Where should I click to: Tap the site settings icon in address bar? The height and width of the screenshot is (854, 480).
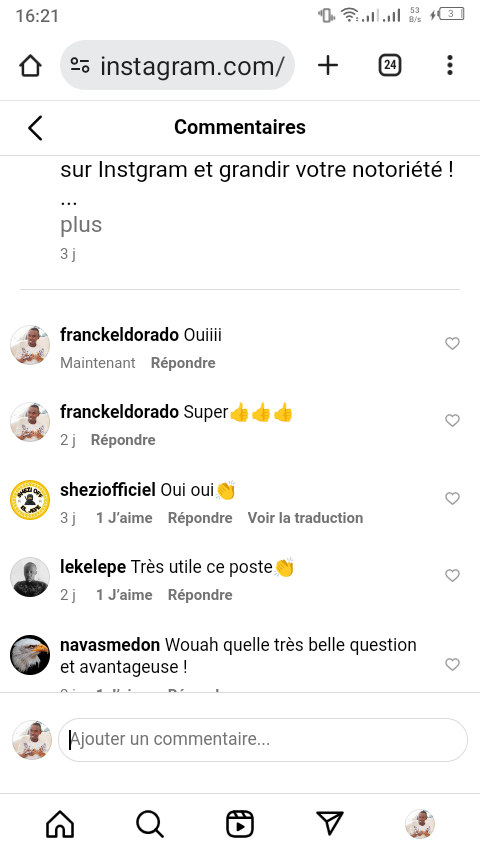point(80,66)
